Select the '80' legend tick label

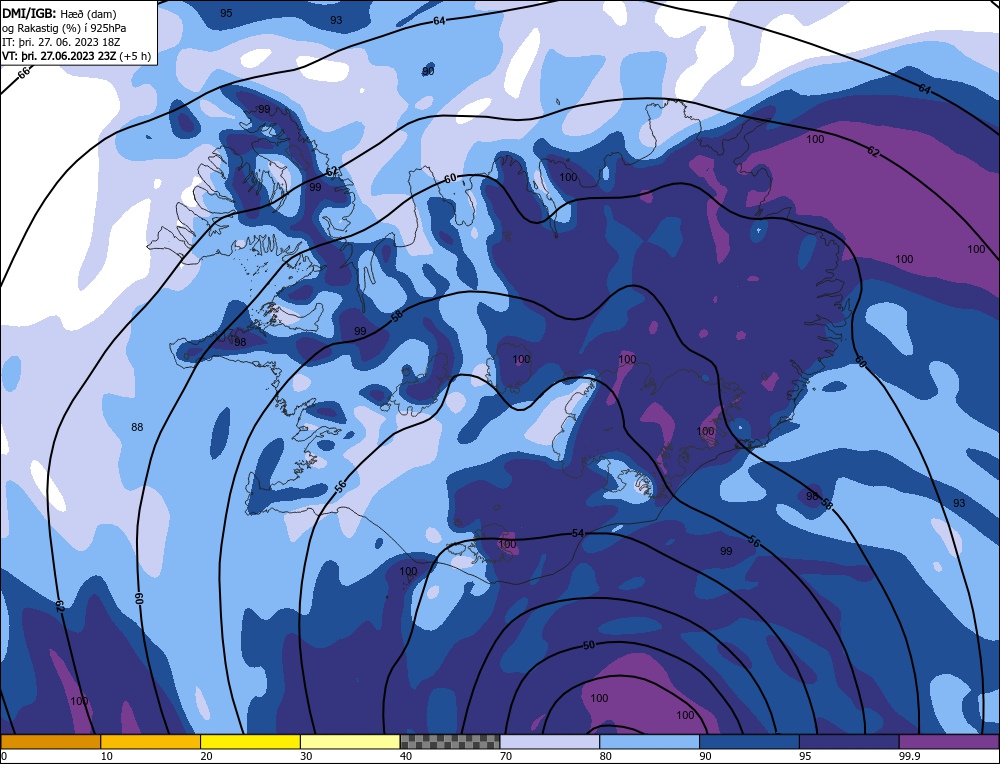pos(606,756)
